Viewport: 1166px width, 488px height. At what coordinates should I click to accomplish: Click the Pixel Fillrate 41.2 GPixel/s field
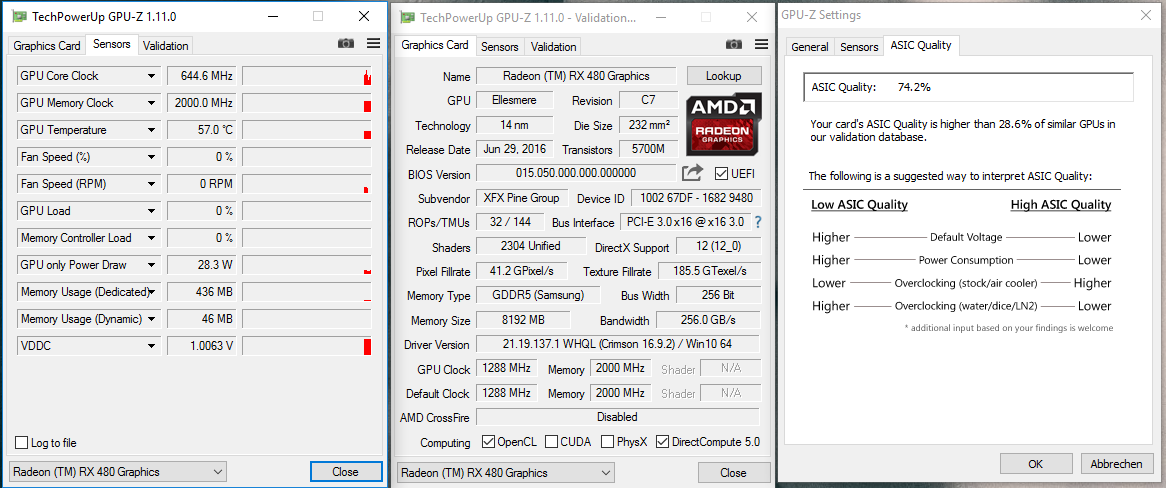523,270
